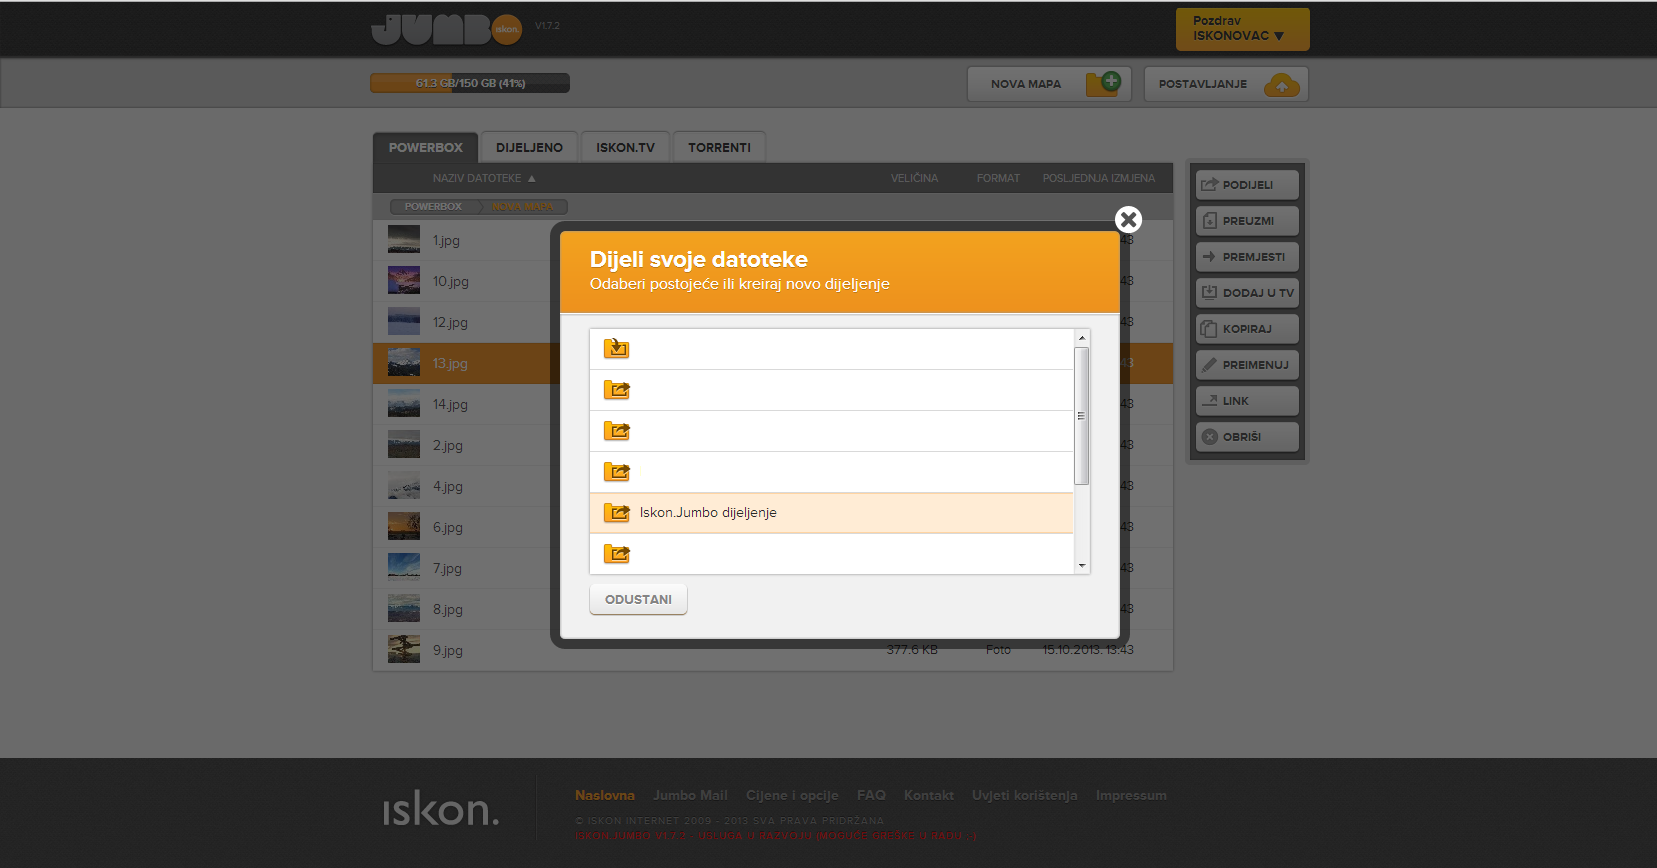Click the upload cloud icon
This screenshot has width=1657, height=868.
(x=1282, y=85)
